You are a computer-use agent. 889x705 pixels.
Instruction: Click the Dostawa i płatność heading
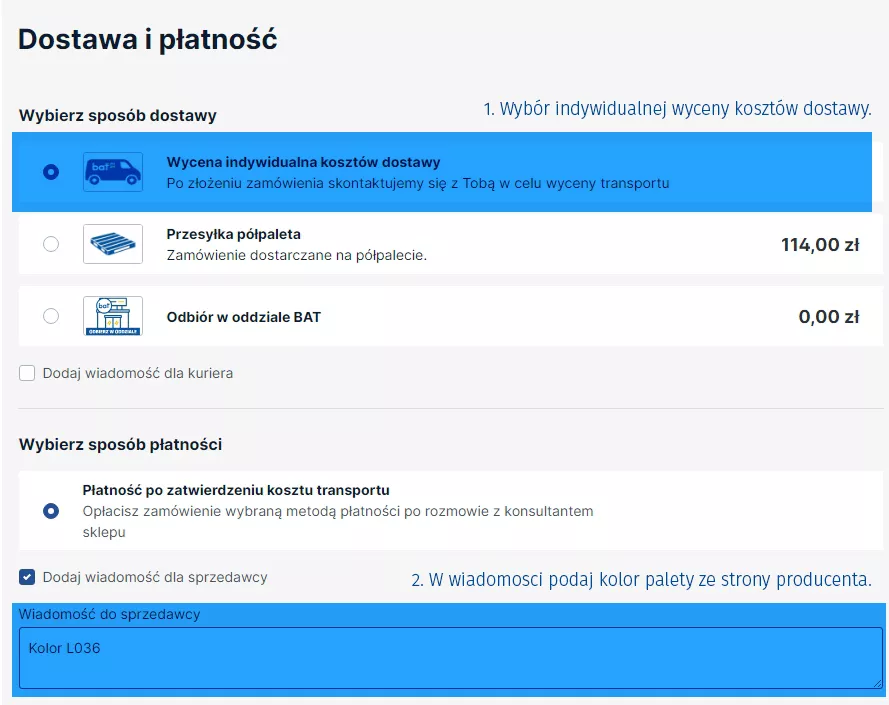[x=148, y=39]
